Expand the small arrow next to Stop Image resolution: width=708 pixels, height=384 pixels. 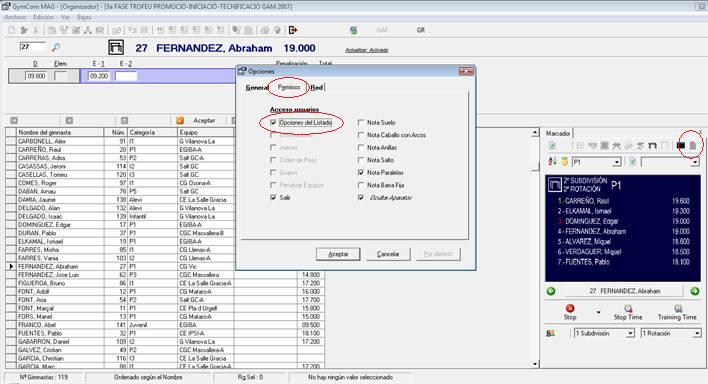[x=599, y=312]
